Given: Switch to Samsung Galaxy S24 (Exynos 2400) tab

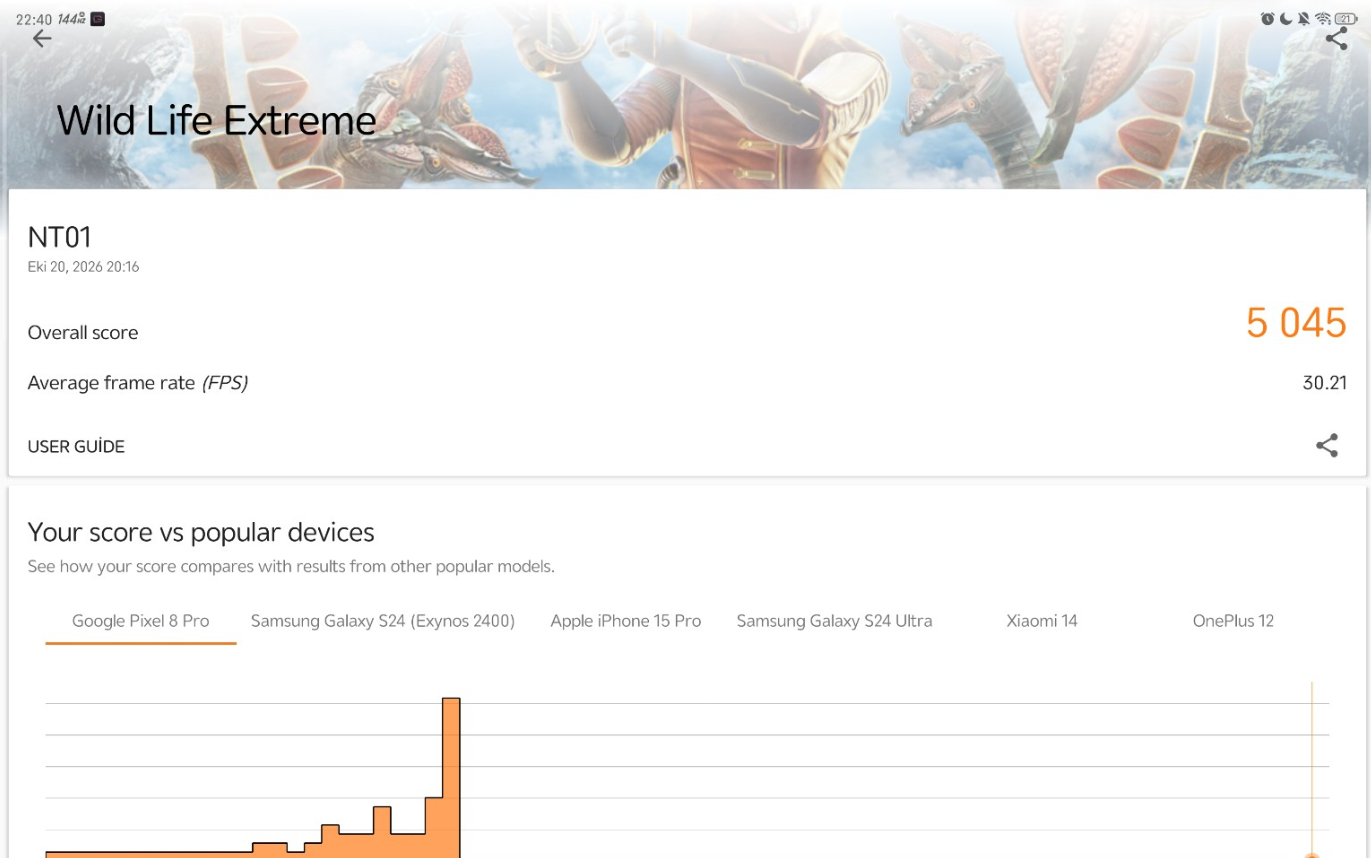Looking at the screenshot, I should pyautogui.click(x=383, y=621).
